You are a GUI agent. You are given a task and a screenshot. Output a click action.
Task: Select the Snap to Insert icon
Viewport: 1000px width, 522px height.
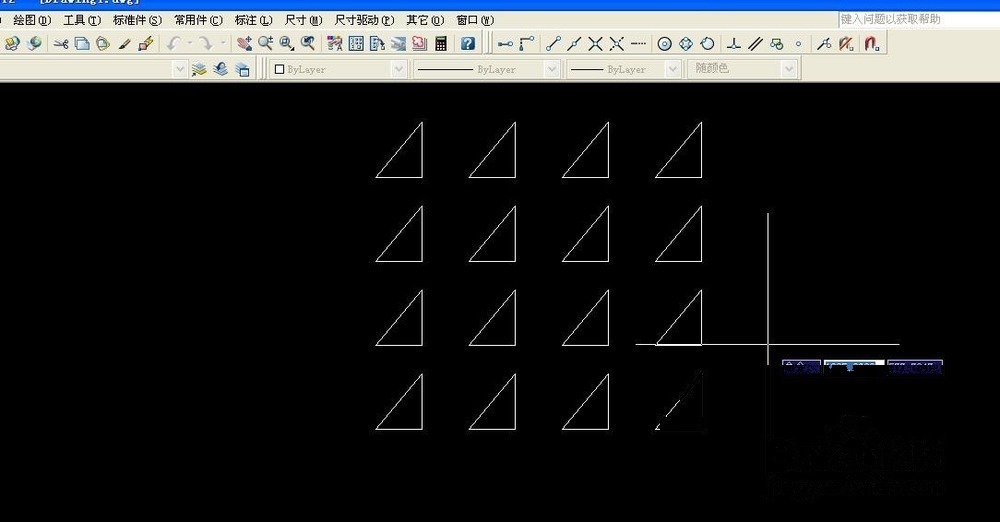point(777,44)
